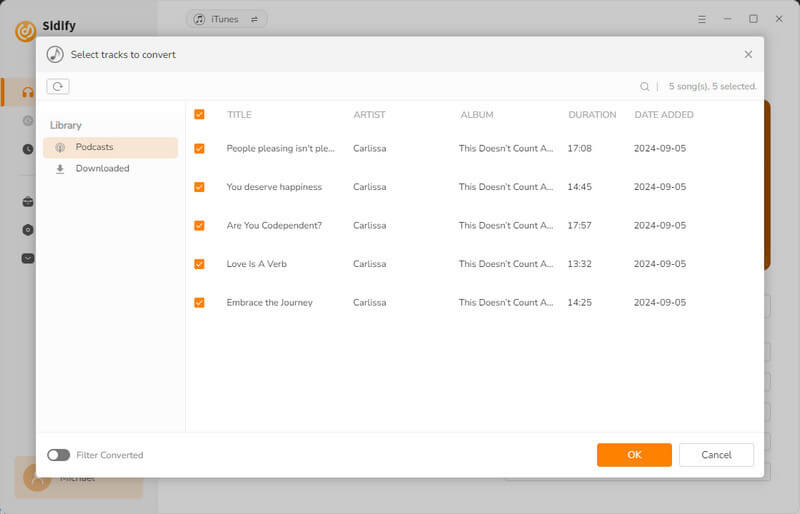The image size is (800, 514).
Task: Sort by the ALBUM column header
Action: tap(477, 115)
